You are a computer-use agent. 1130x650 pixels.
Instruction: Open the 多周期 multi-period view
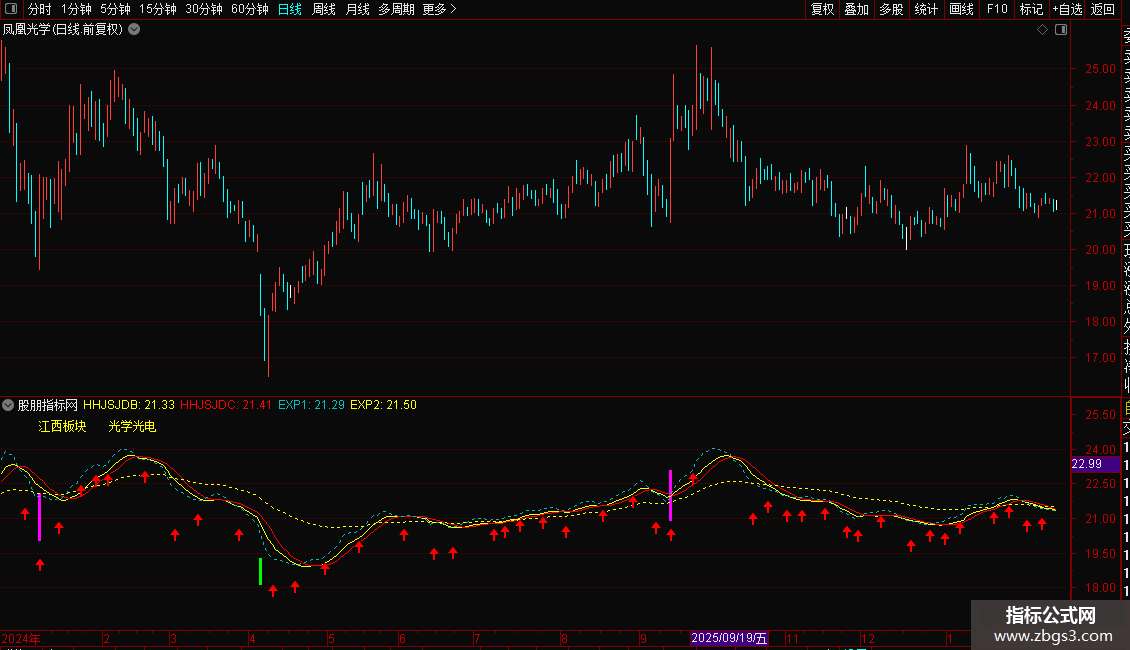click(x=396, y=9)
